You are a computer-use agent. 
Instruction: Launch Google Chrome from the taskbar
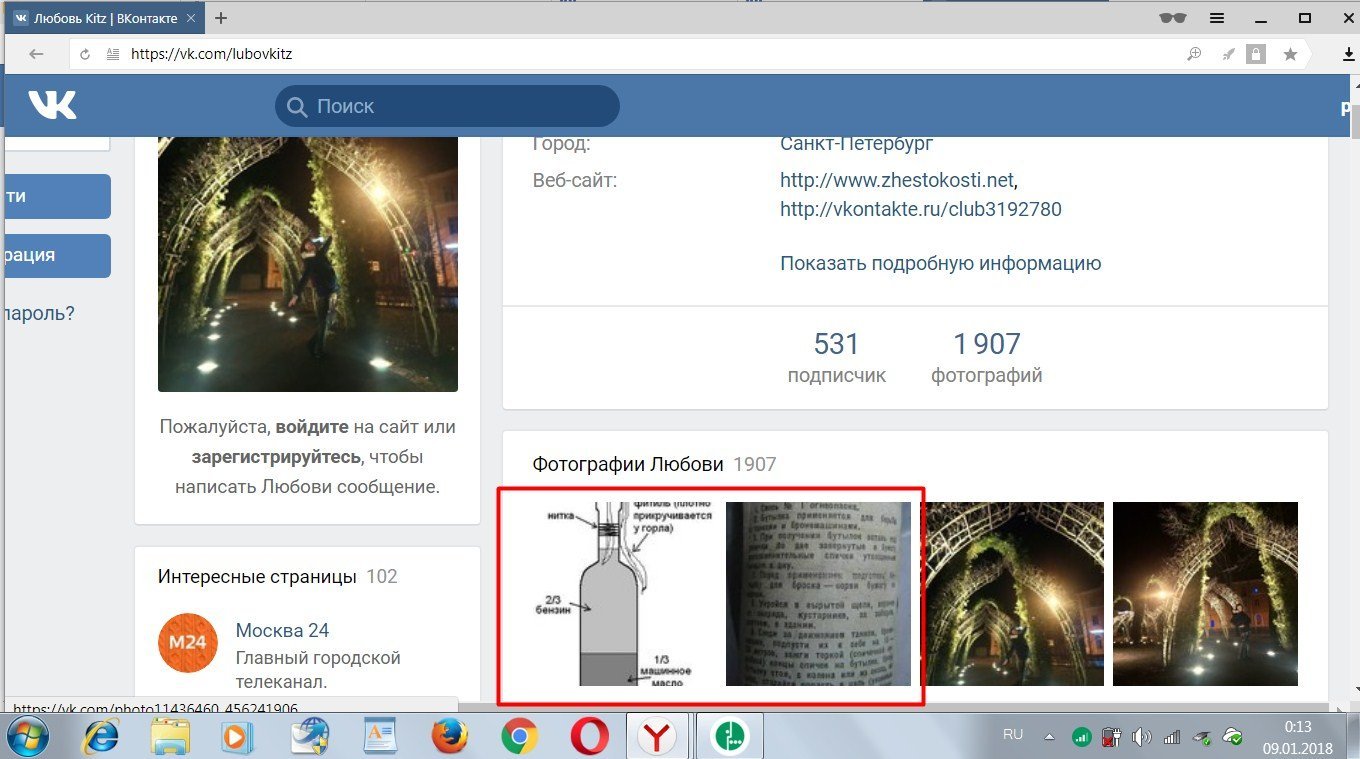coord(519,737)
